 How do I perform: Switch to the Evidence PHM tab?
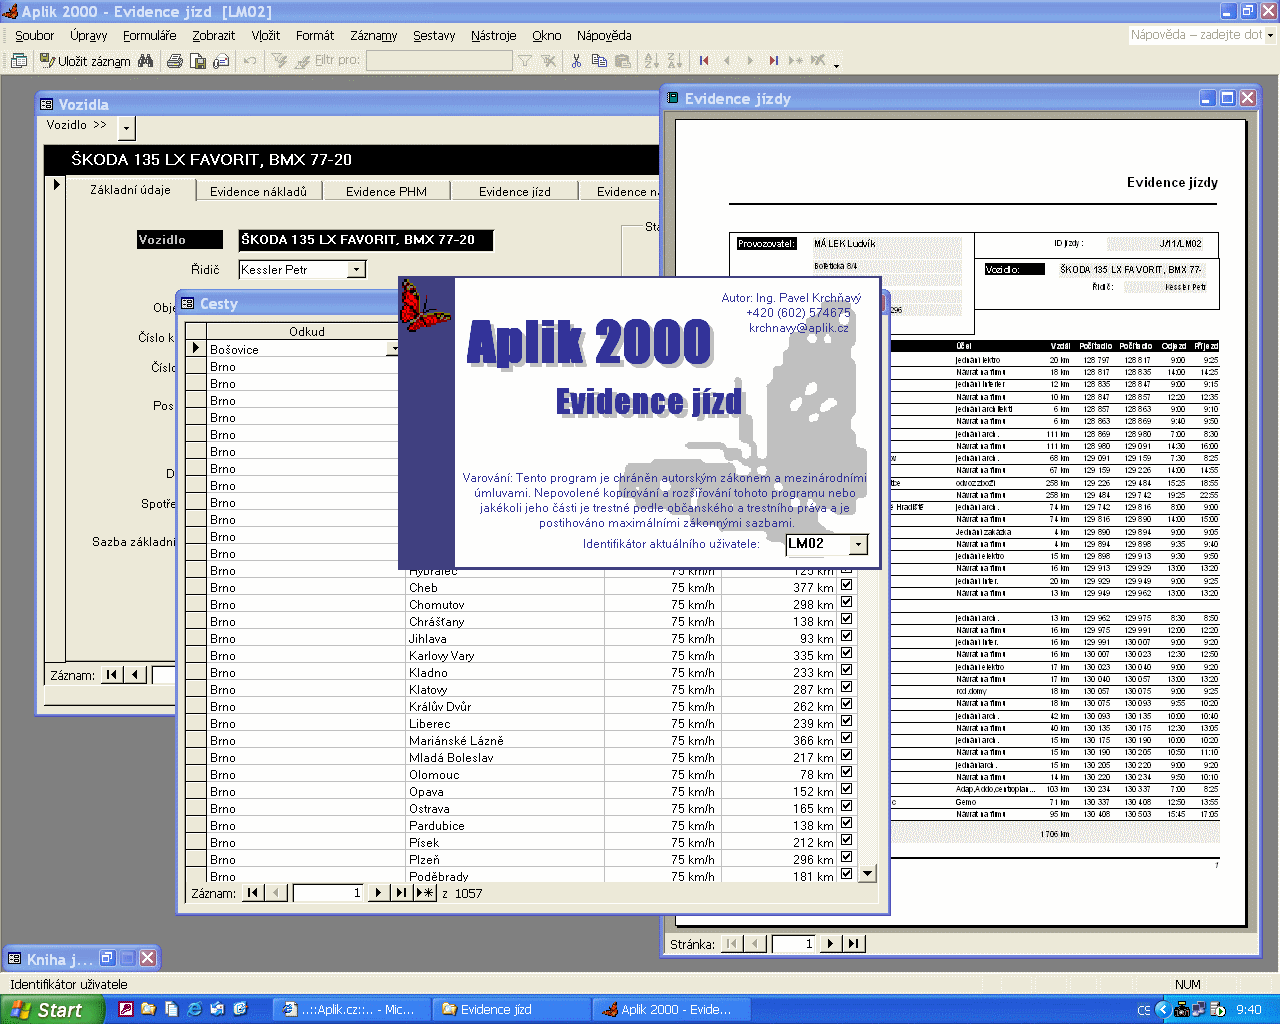coord(386,191)
